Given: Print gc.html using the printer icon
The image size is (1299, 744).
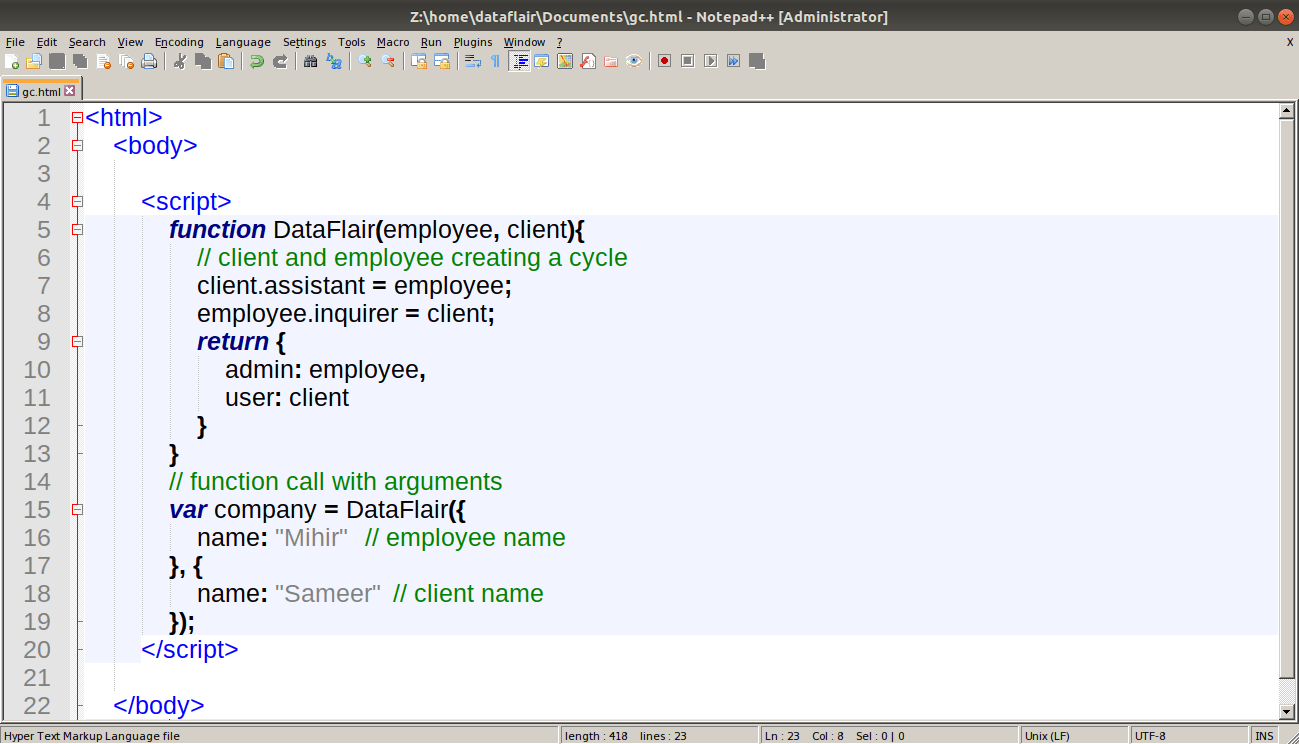Looking at the screenshot, I should click(x=150, y=61).
